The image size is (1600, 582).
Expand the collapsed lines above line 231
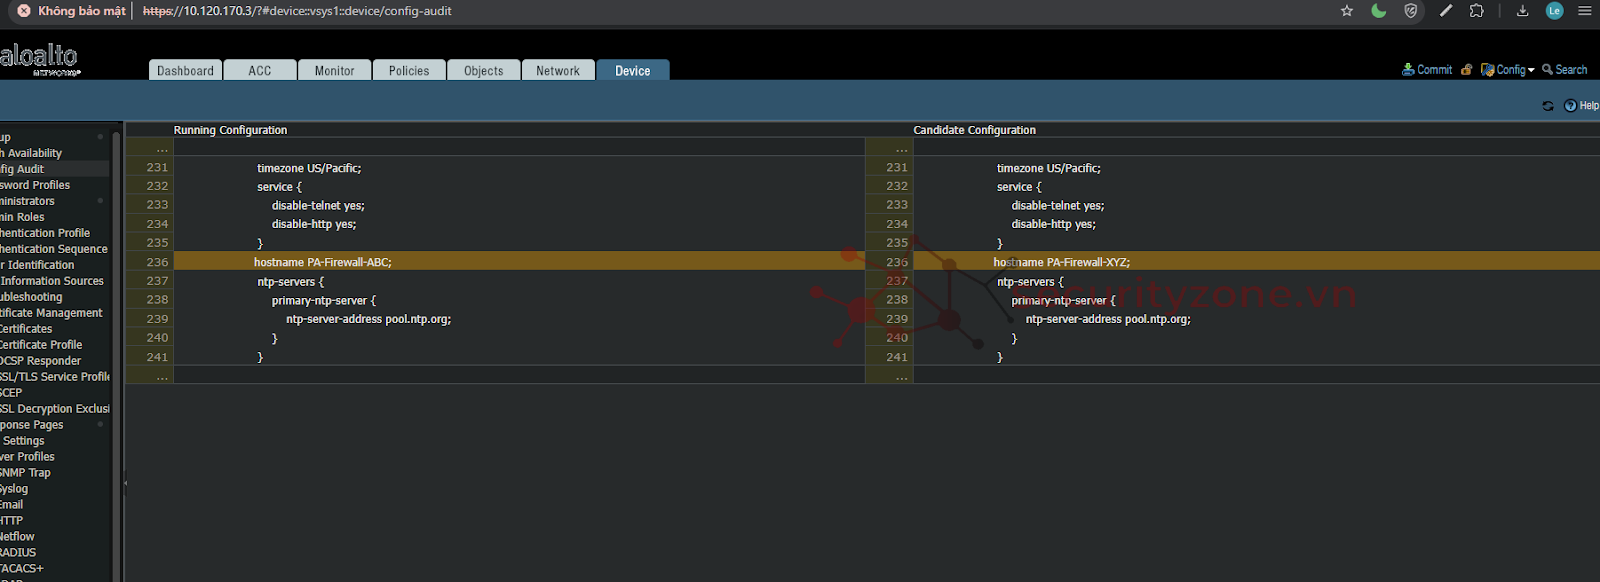tap(162, 149)
